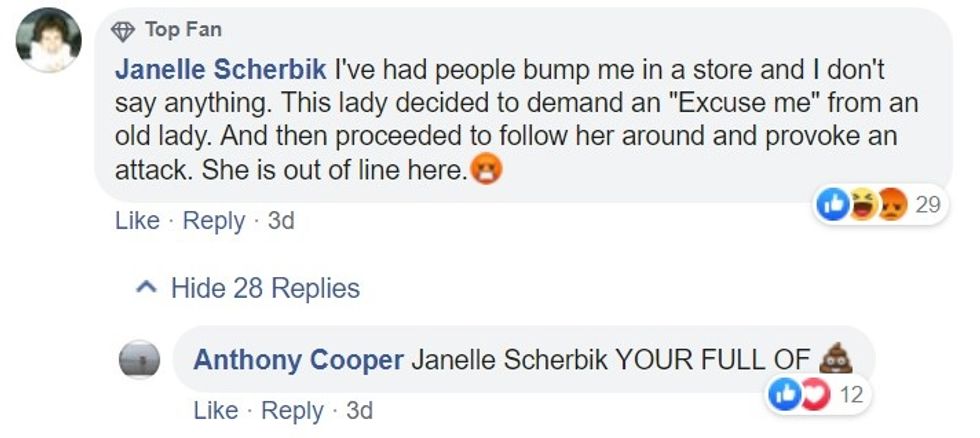Like Anthony Cooper's reply
The height and width of the screenshot is (438, 980).
click(x=215, y=411)
